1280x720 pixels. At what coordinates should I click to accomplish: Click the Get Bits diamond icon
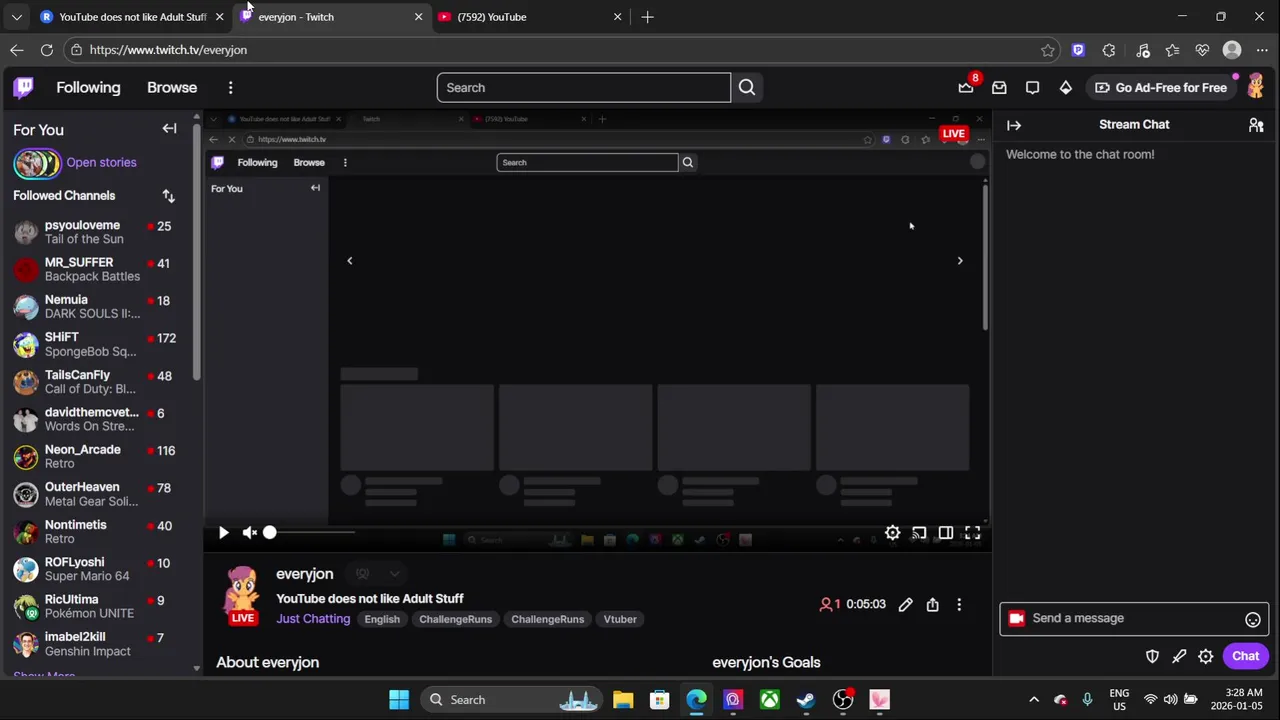click(1066, 87)
